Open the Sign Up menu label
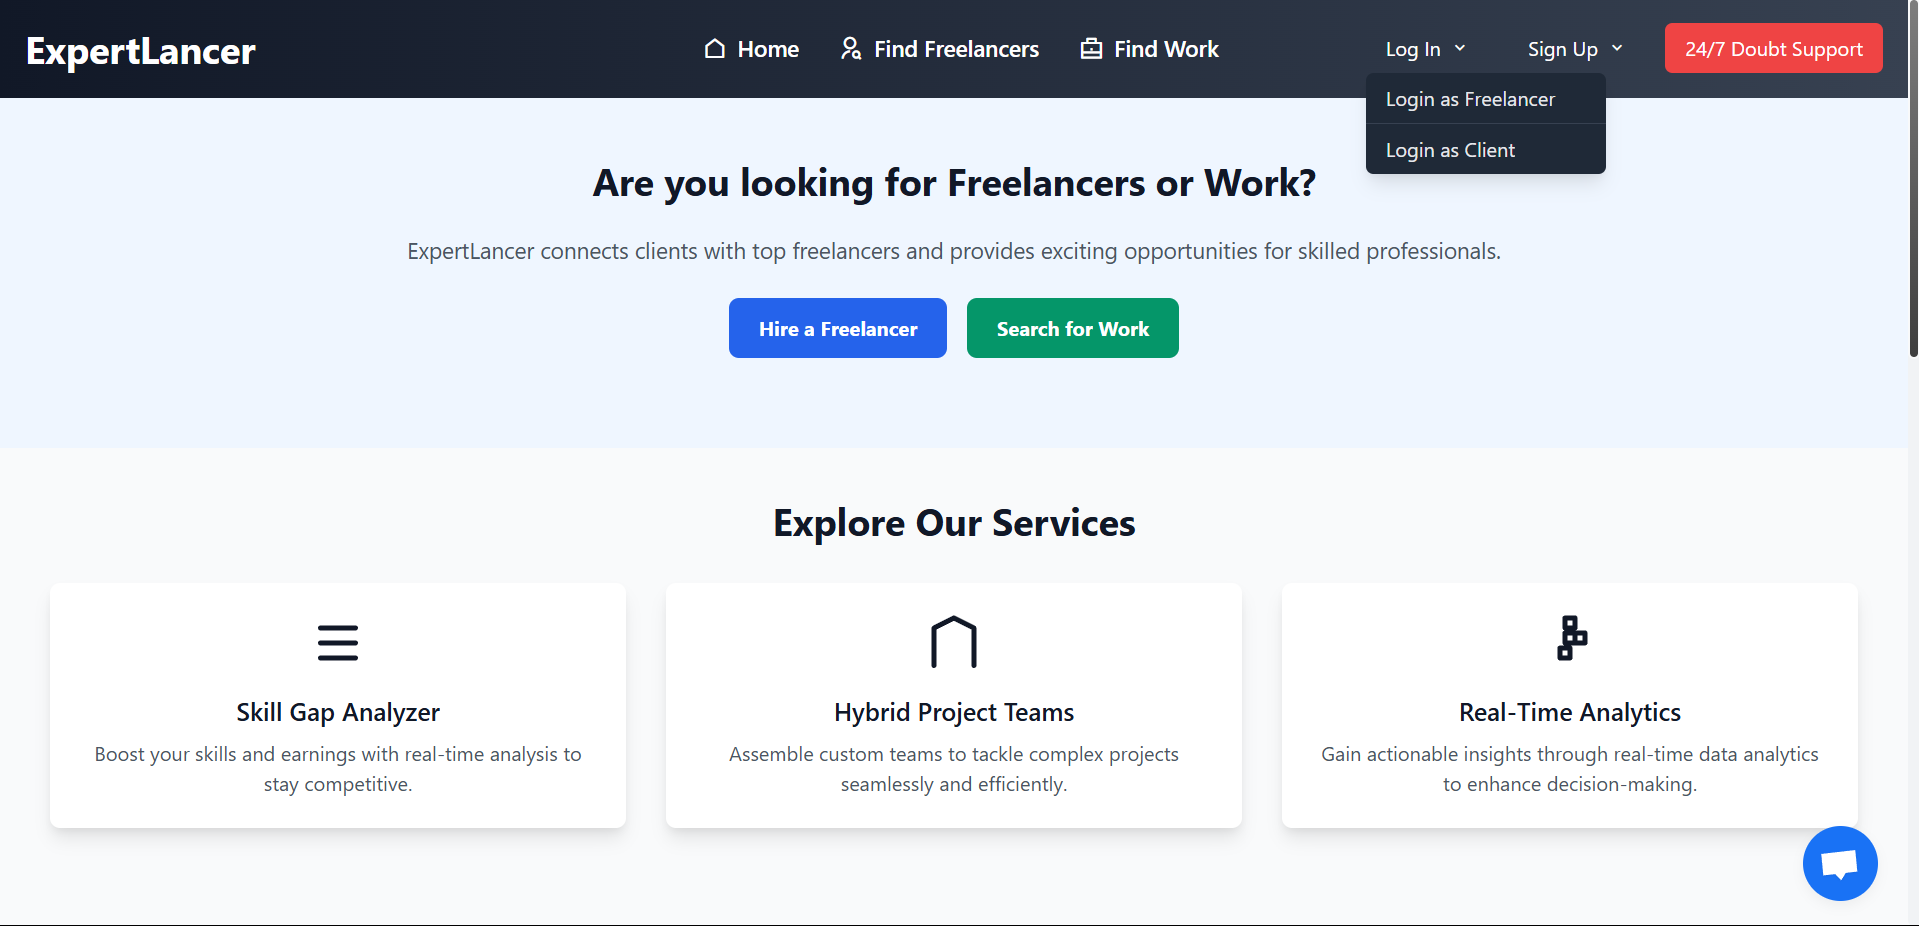 1562,49
